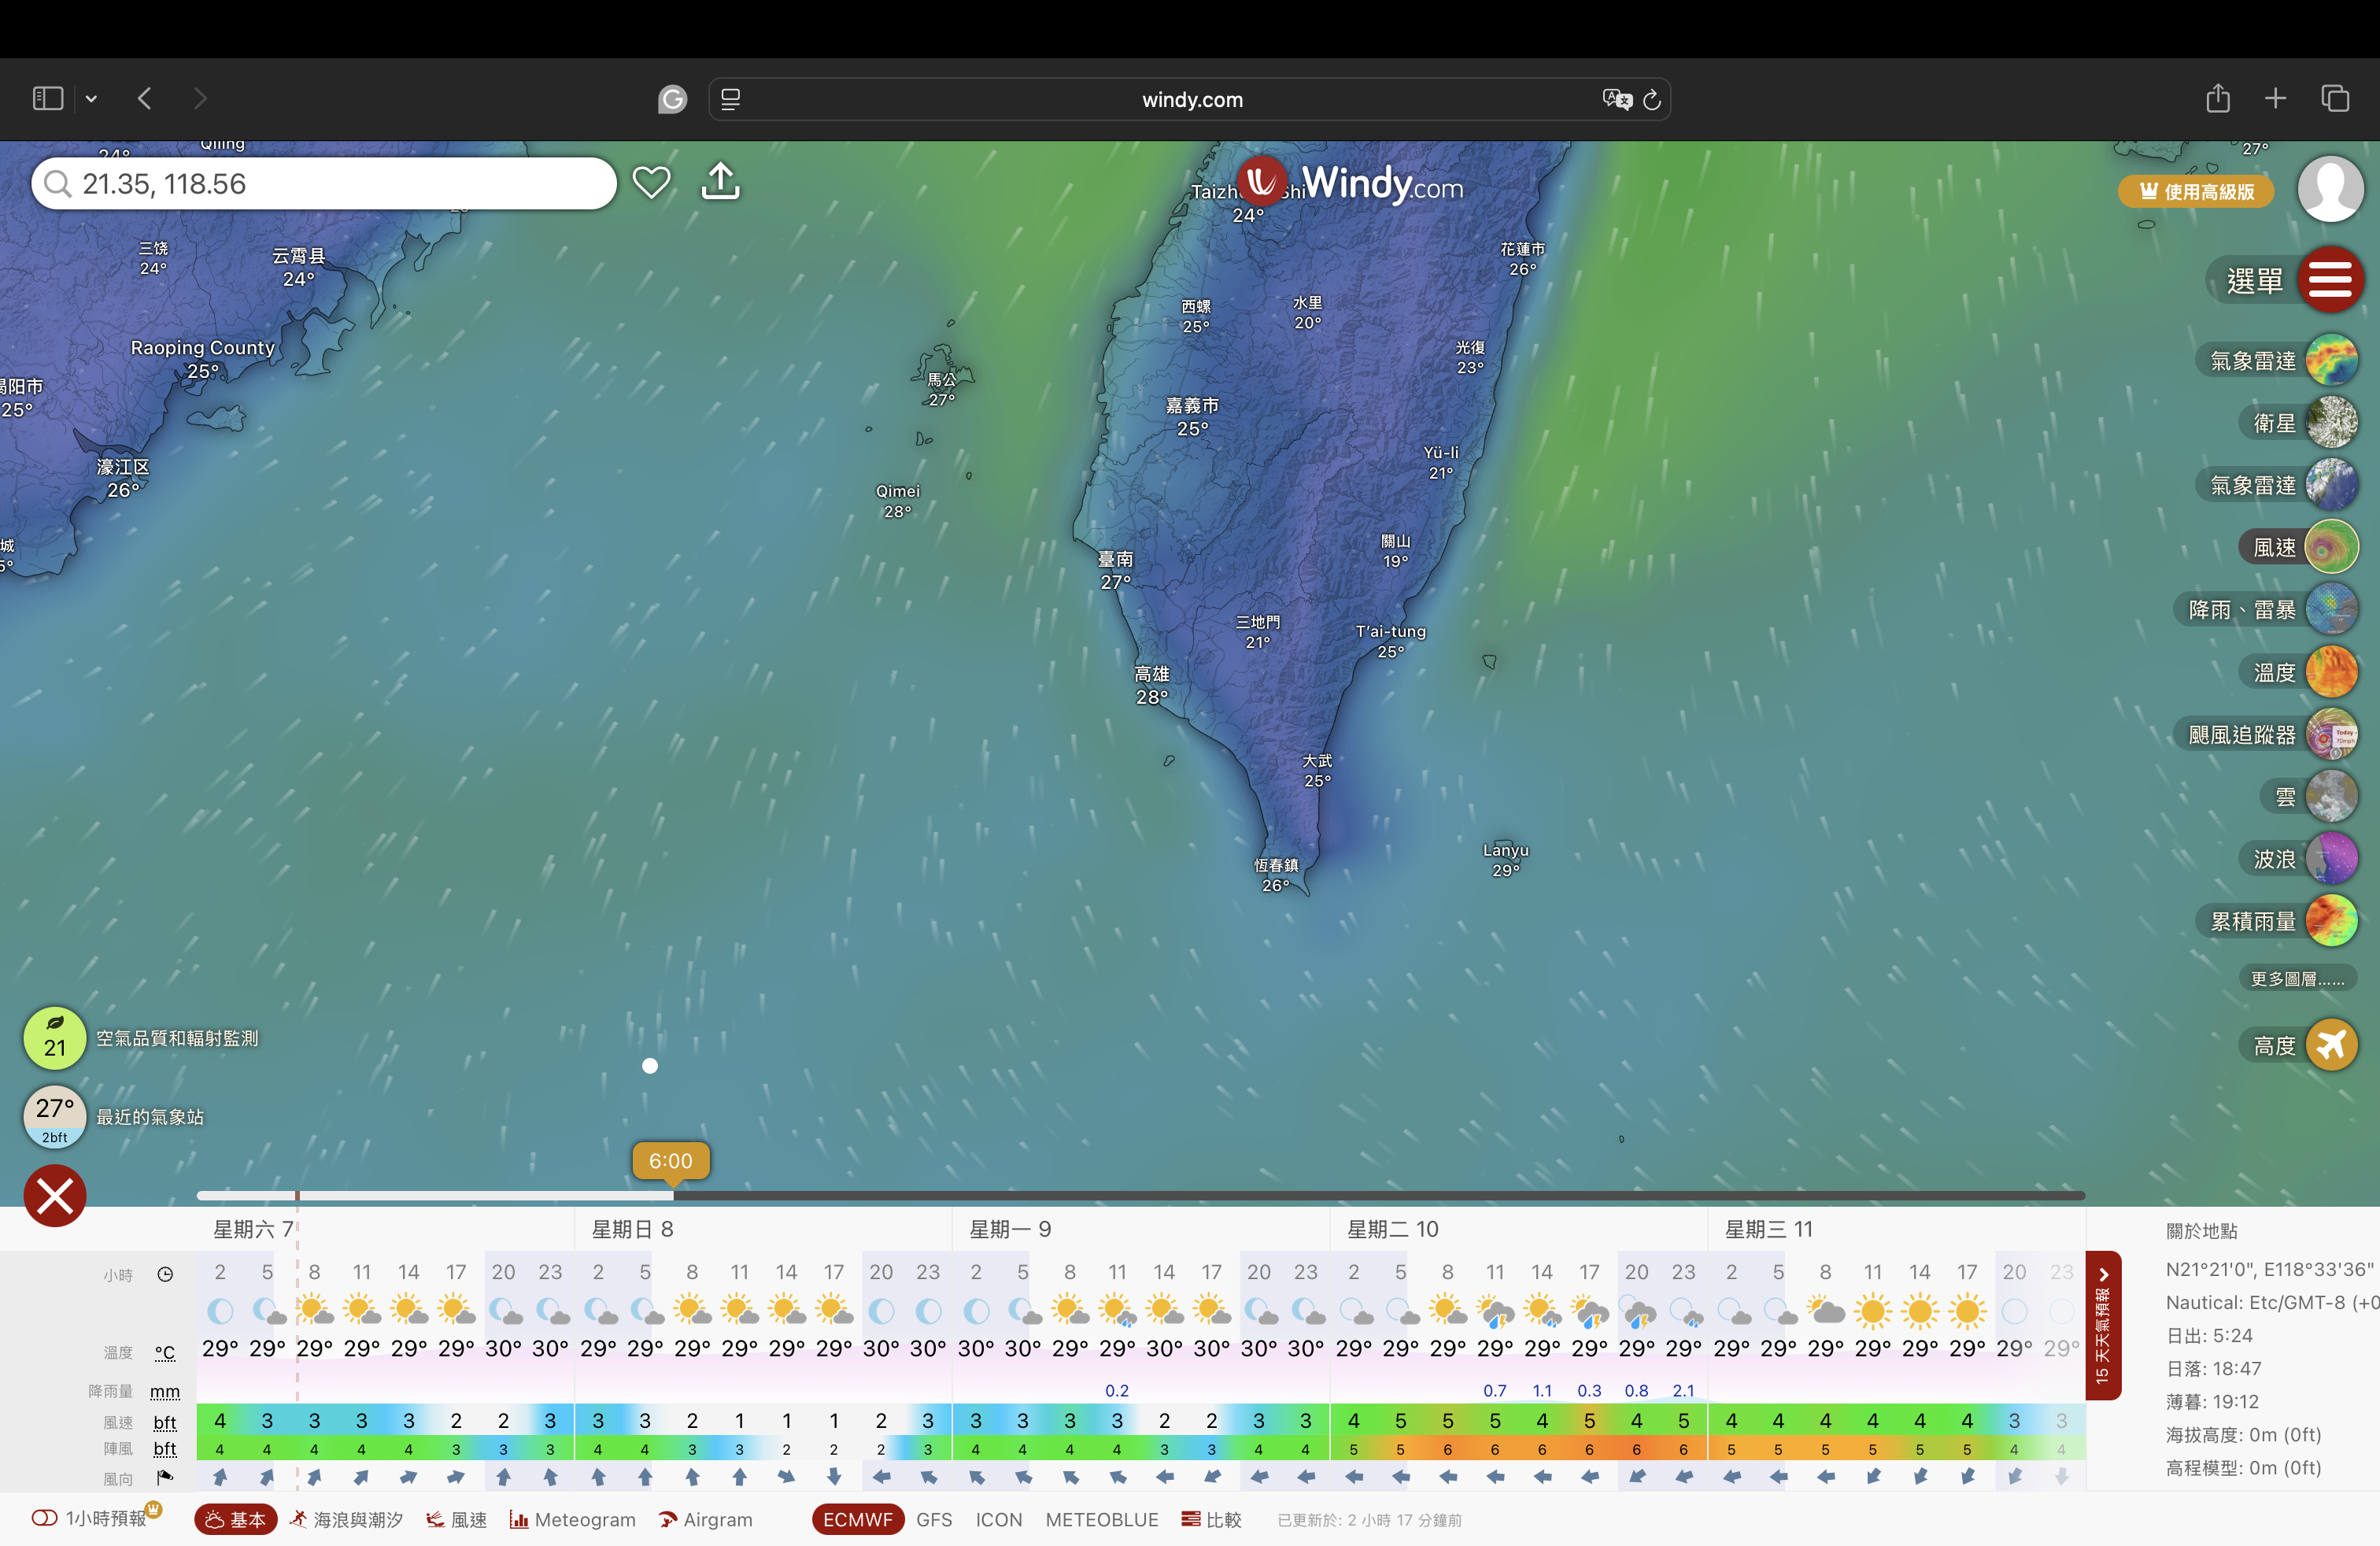Open Safari share sheet icon
Image resolution: width=2380 pixels, height=1546 pixels.
pos(2218,98)
